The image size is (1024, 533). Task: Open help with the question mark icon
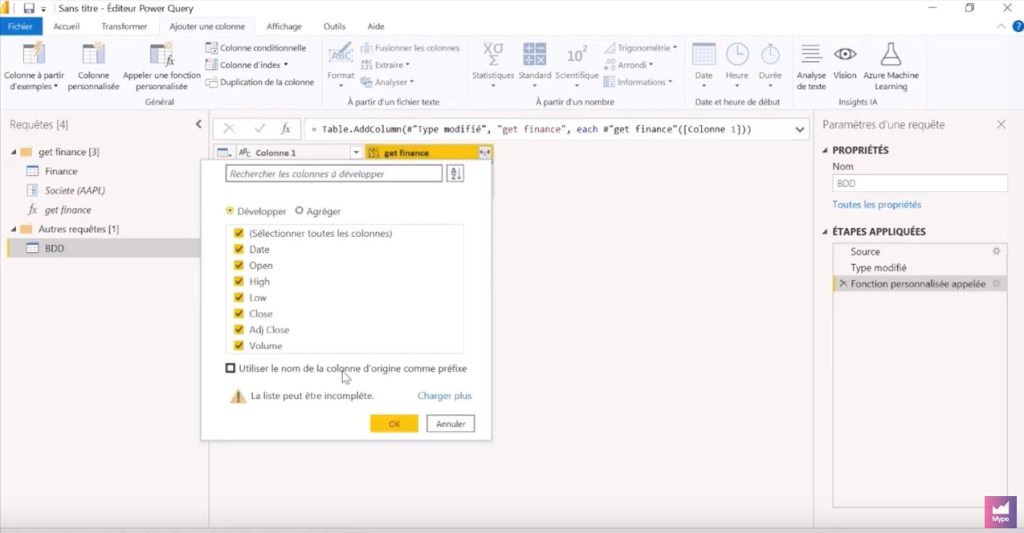[x=1017, y=26]
